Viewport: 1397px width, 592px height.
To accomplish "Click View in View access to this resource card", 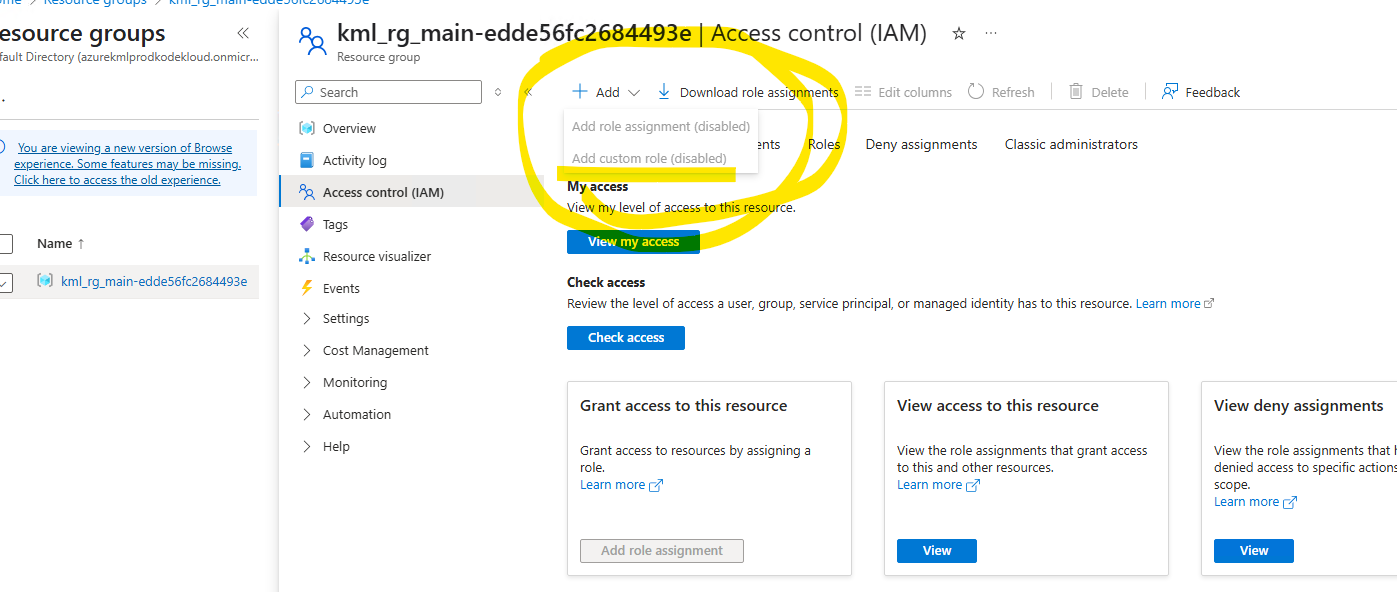I will coord(937,551).
